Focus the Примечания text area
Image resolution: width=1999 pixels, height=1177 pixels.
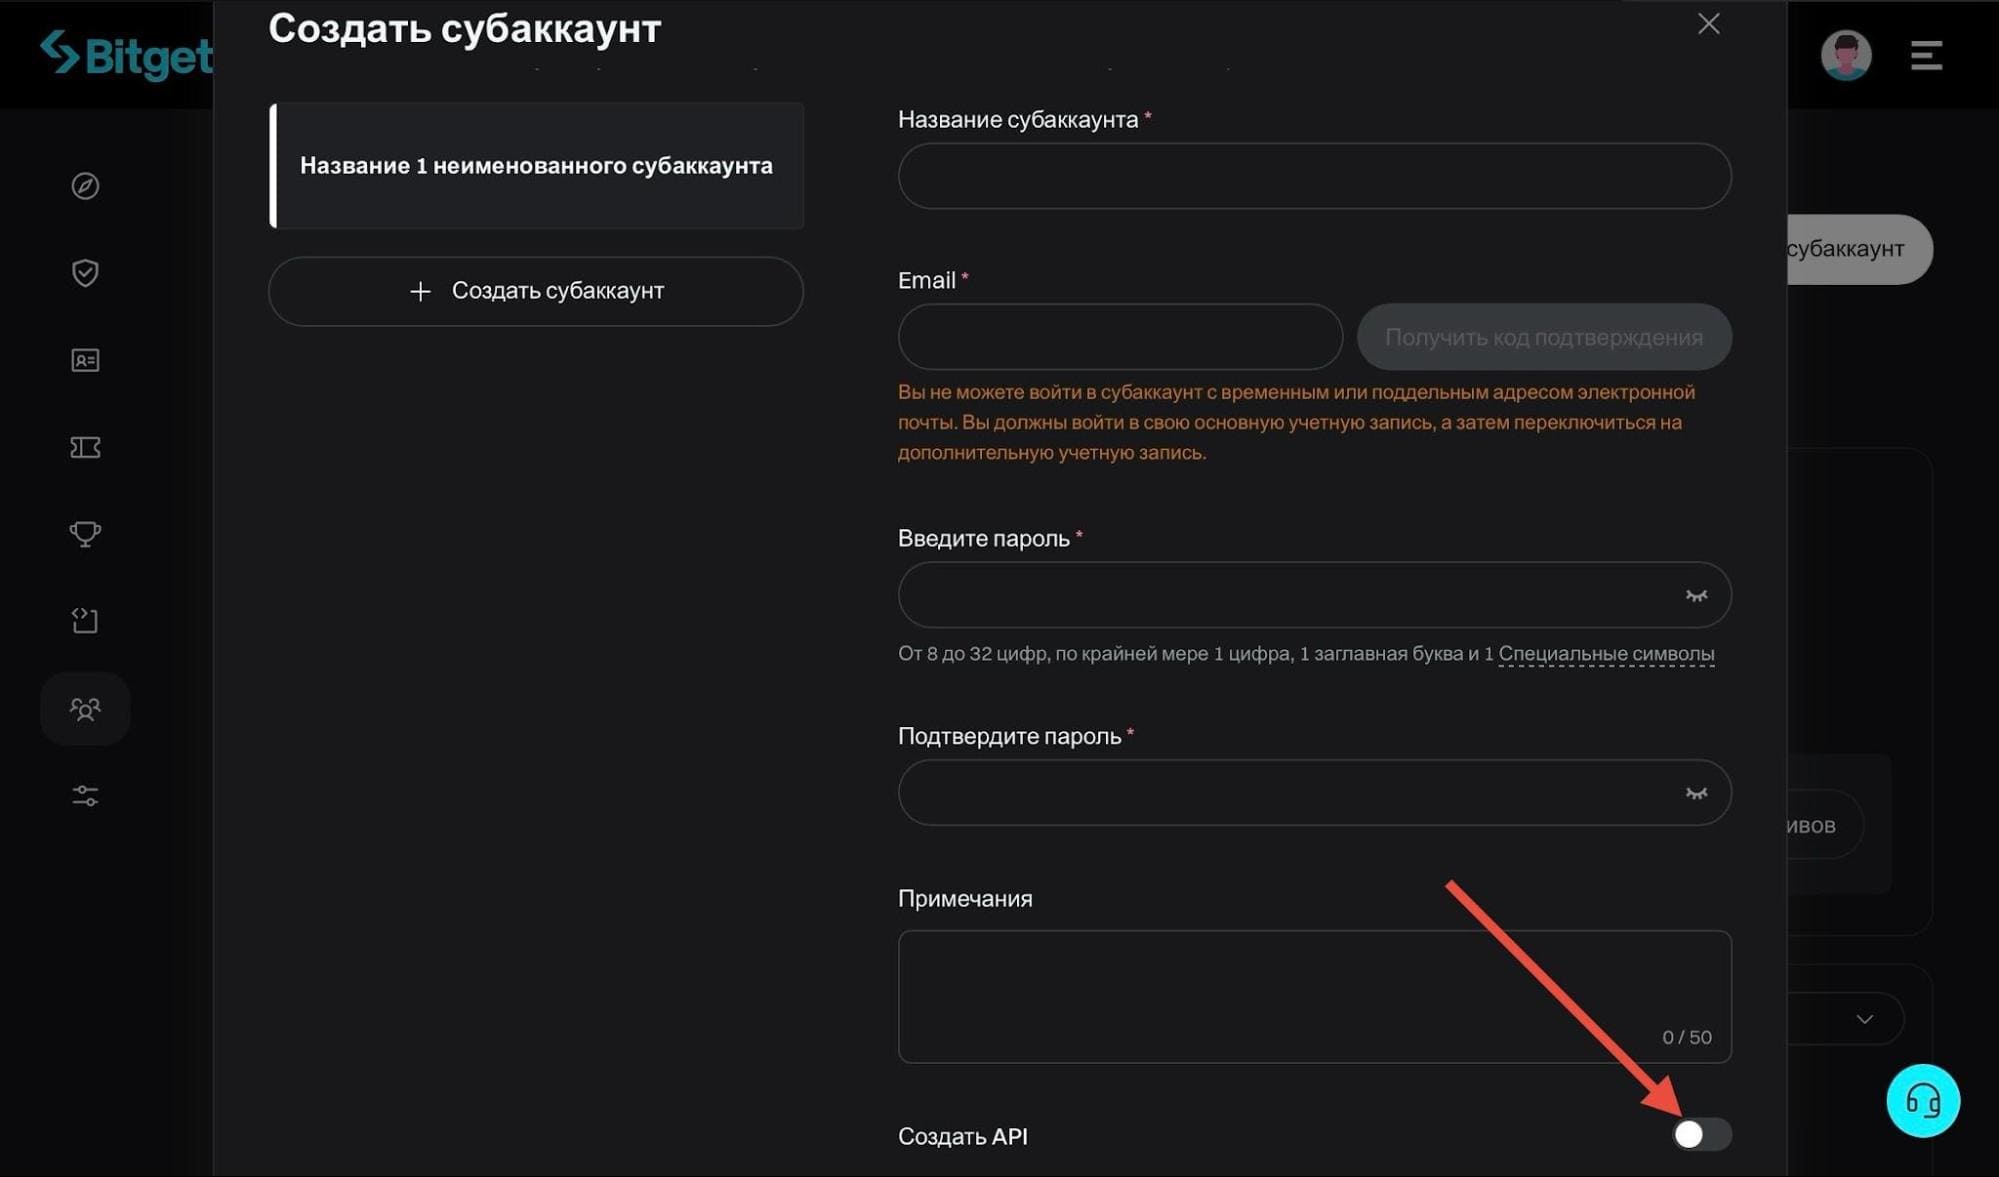(1314, 996)
